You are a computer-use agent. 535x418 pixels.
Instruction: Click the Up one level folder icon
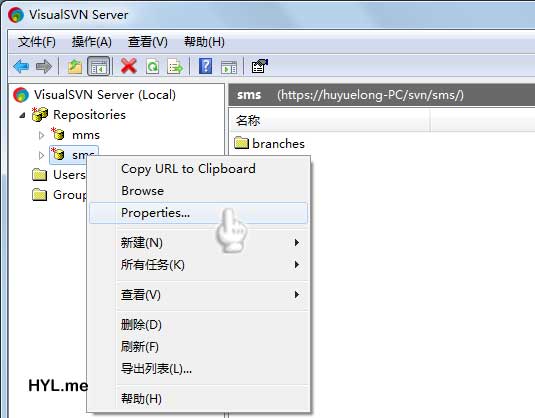[75, 66]
